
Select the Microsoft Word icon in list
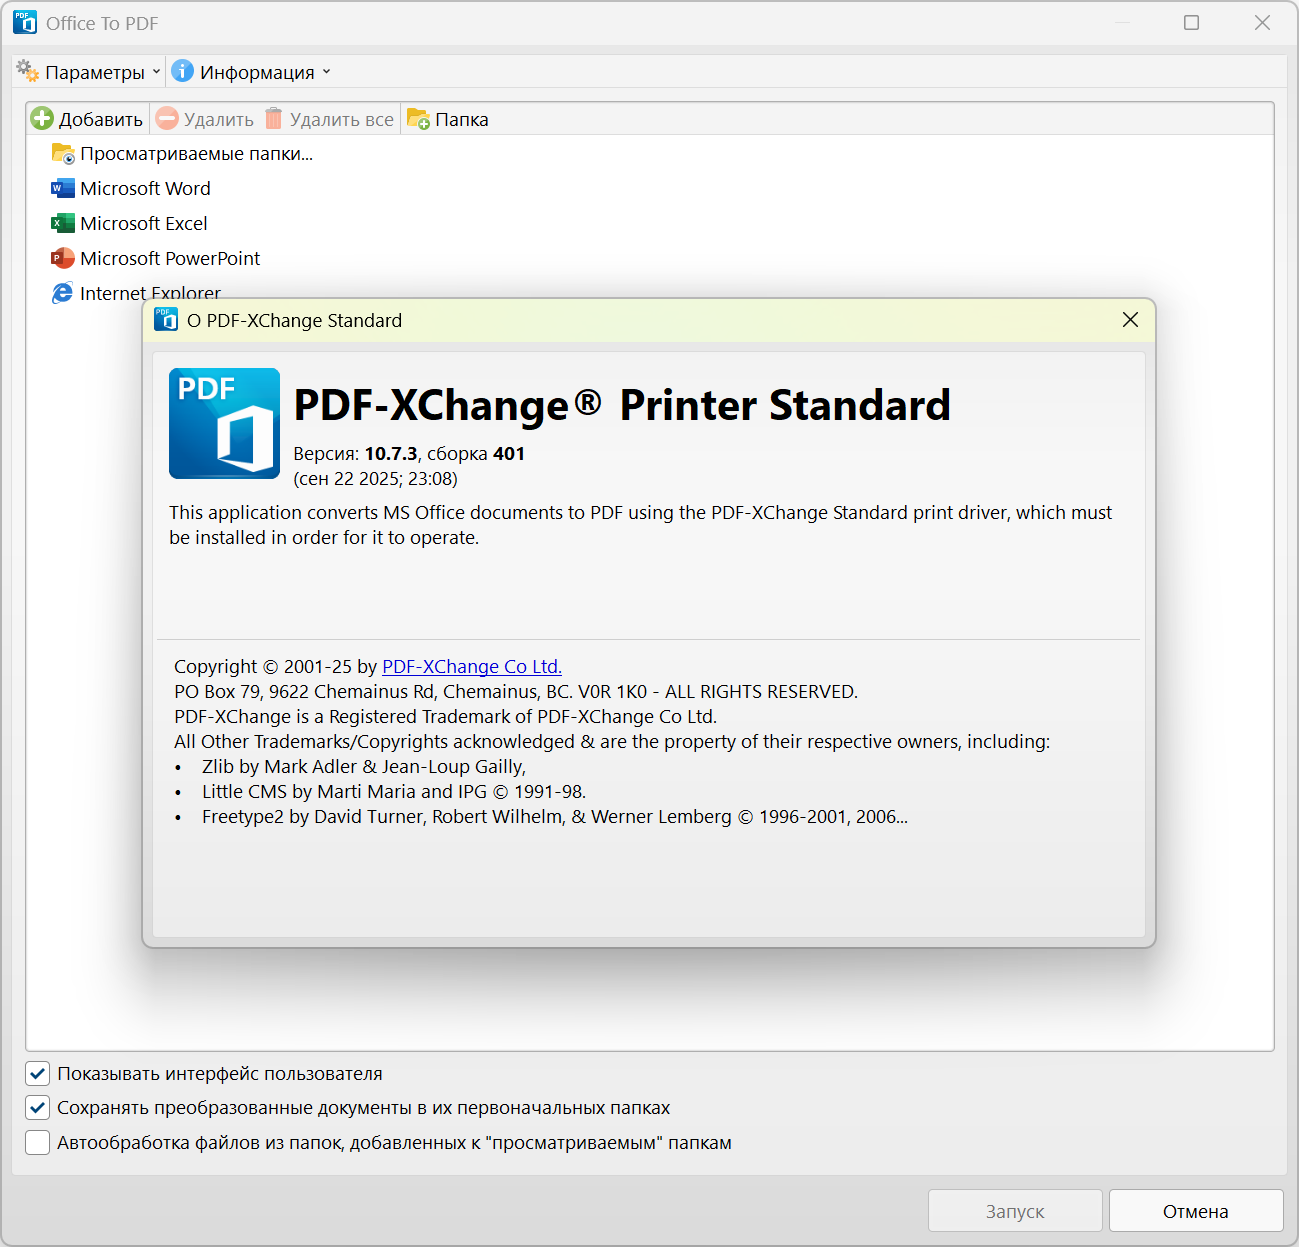[63, 188]
